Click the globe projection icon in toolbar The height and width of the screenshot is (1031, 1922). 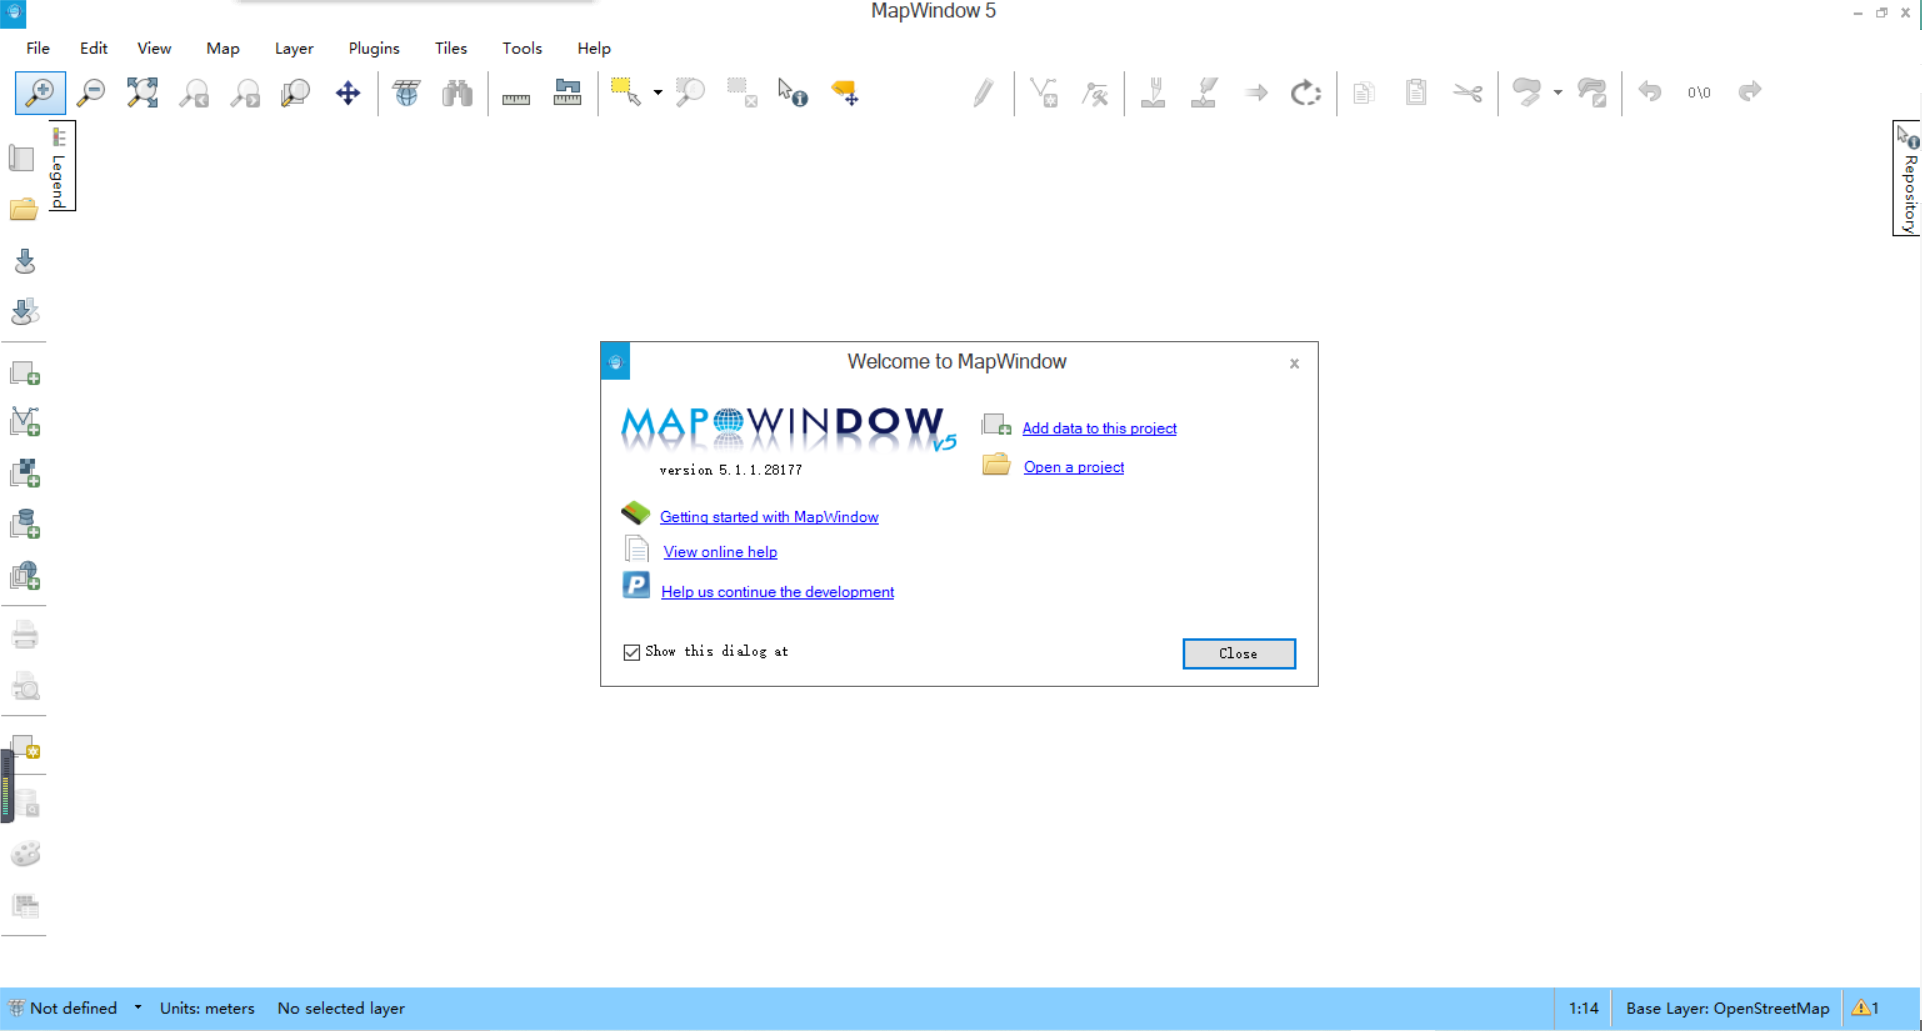406,93
